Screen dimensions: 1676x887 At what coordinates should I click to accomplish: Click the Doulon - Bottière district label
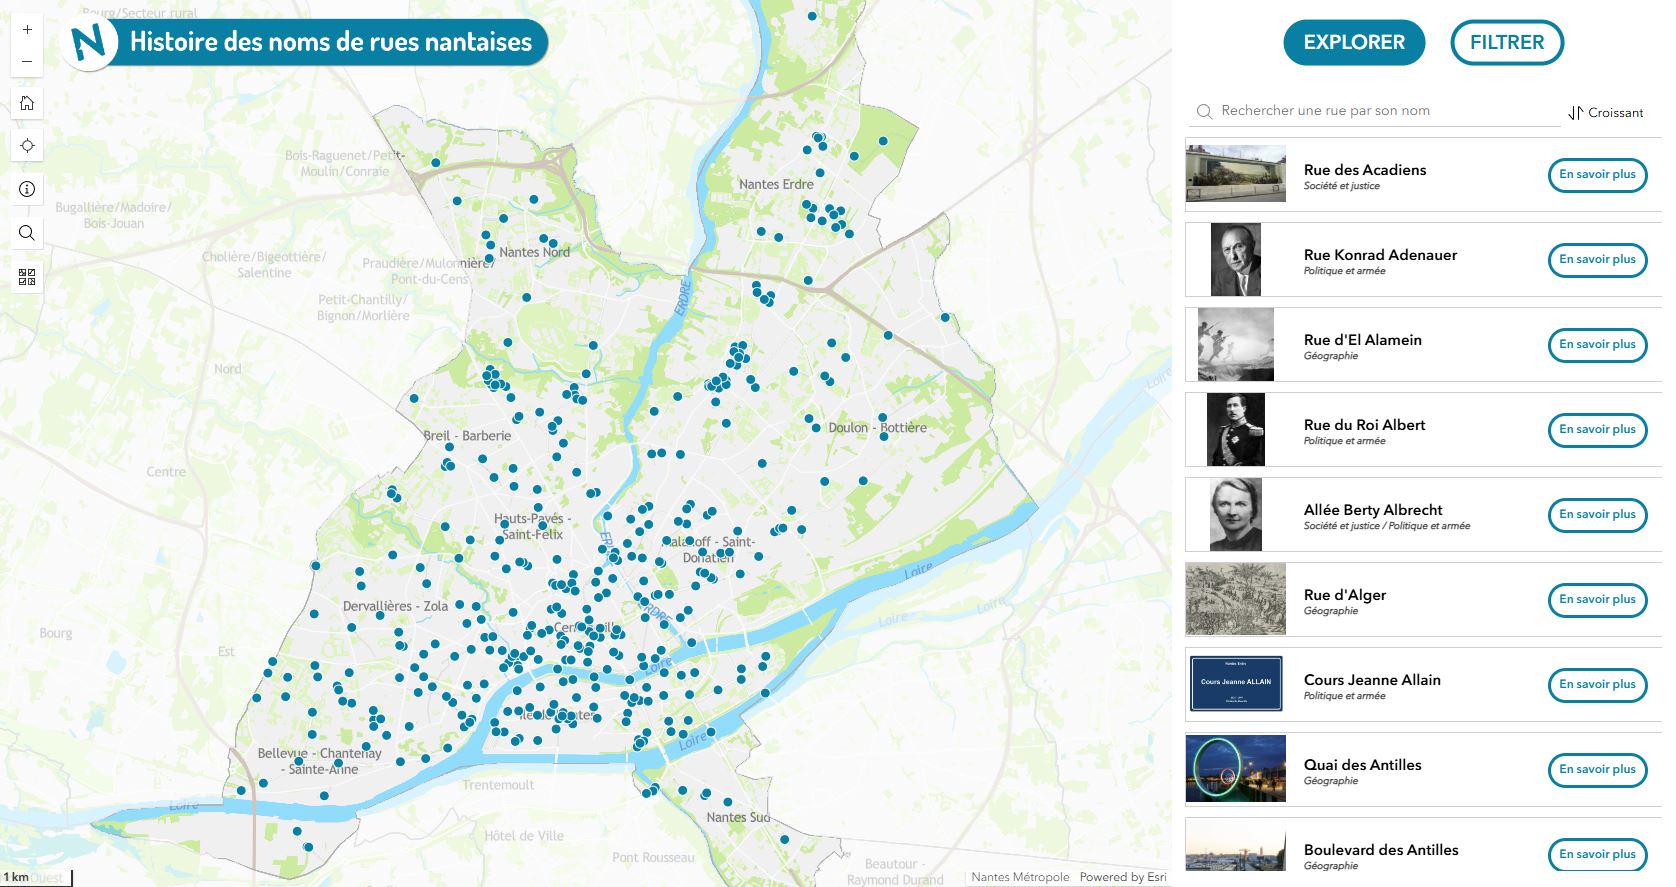point(877,427)
